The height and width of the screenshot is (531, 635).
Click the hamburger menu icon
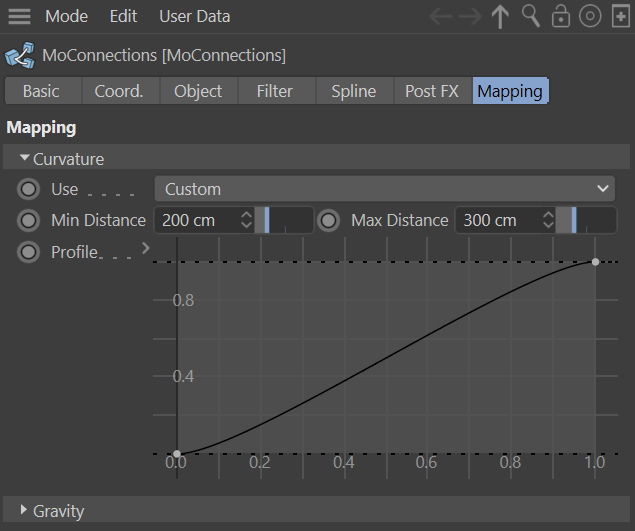pos(20,17)
